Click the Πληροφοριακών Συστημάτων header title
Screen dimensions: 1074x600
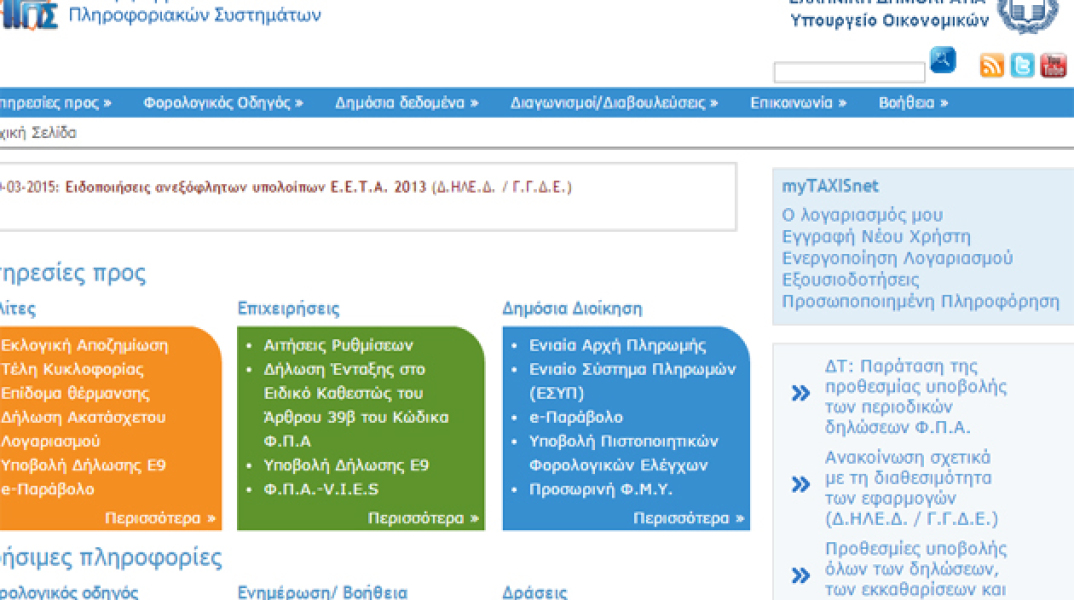(x=195, y=14)
